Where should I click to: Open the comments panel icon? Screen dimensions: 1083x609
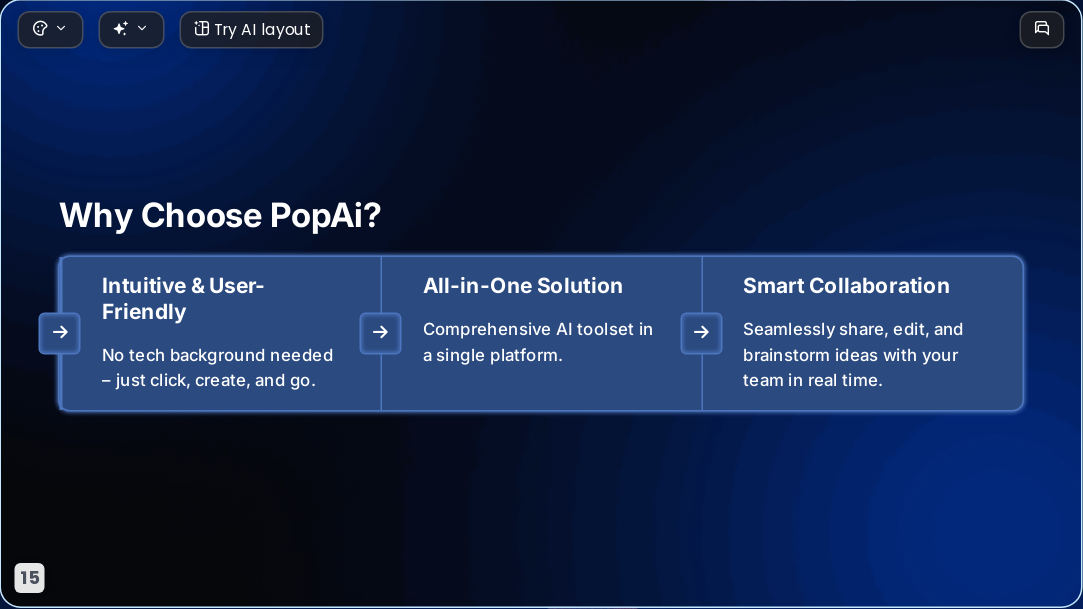coord(1042,30)
